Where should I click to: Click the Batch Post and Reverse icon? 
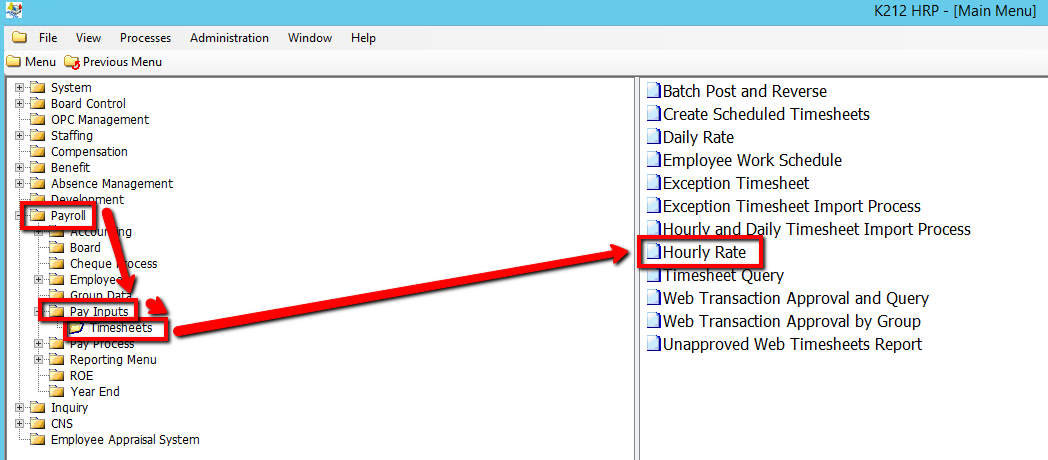point(653,91)
